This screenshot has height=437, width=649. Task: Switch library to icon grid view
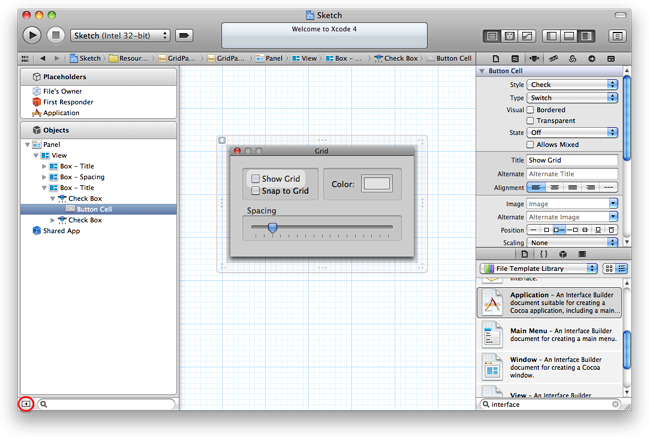tap(608, 269)
